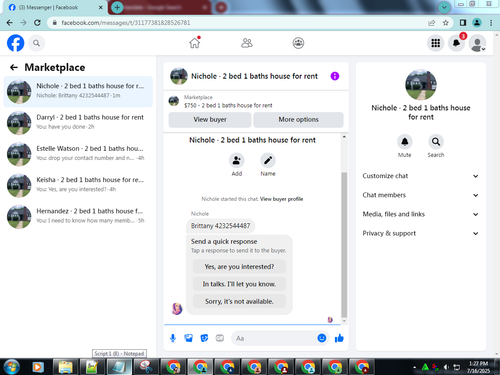Open the Notifications bell with red badge
The height and width of the screenshot is (375, 500).
pos(456,43)
